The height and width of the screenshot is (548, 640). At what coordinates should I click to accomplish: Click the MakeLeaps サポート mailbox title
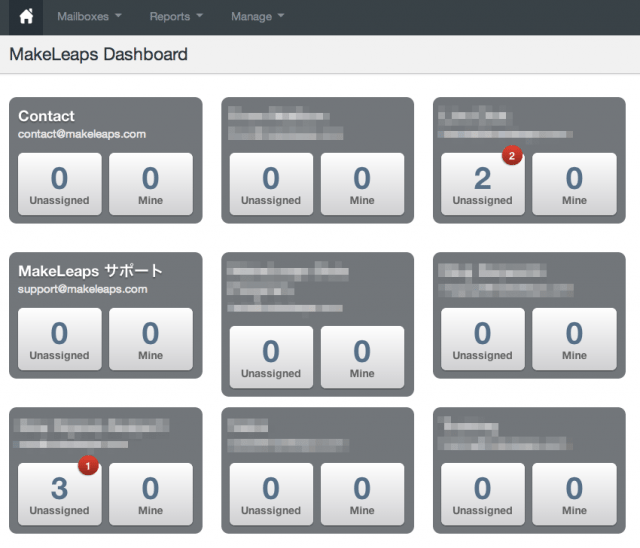point(90,271)
